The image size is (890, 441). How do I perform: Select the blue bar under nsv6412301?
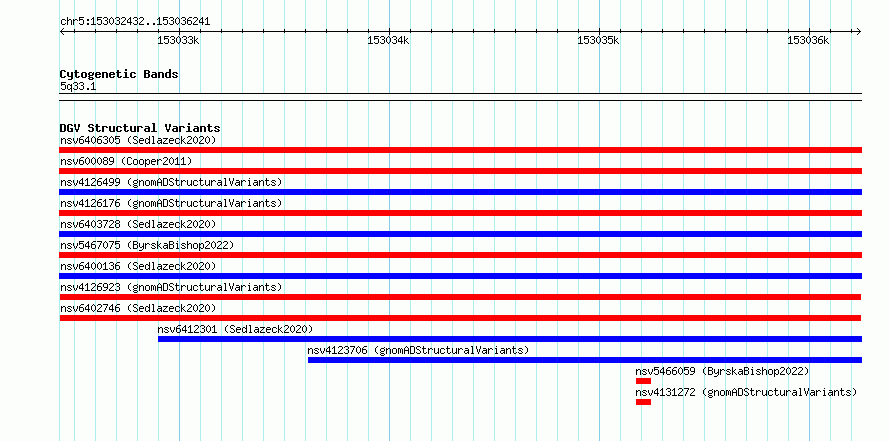(x=510, y=339)
